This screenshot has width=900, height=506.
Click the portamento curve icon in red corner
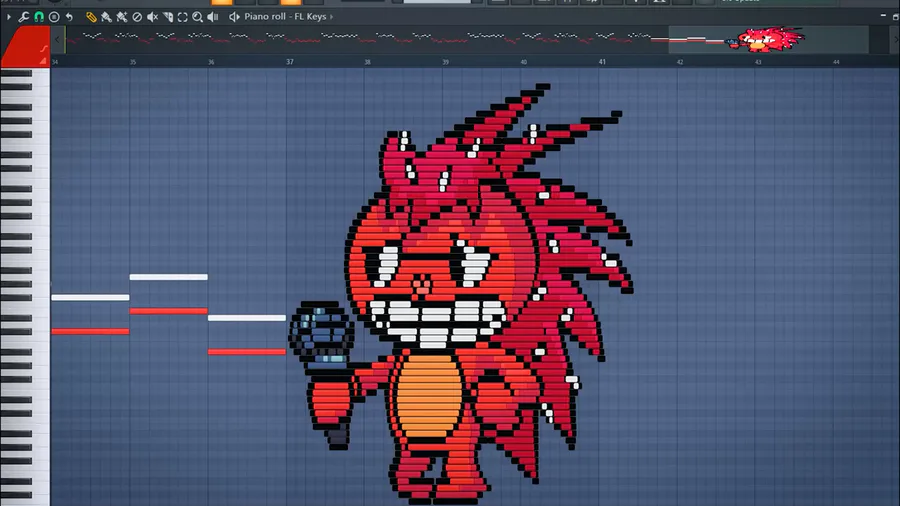(x=44, y=49)
